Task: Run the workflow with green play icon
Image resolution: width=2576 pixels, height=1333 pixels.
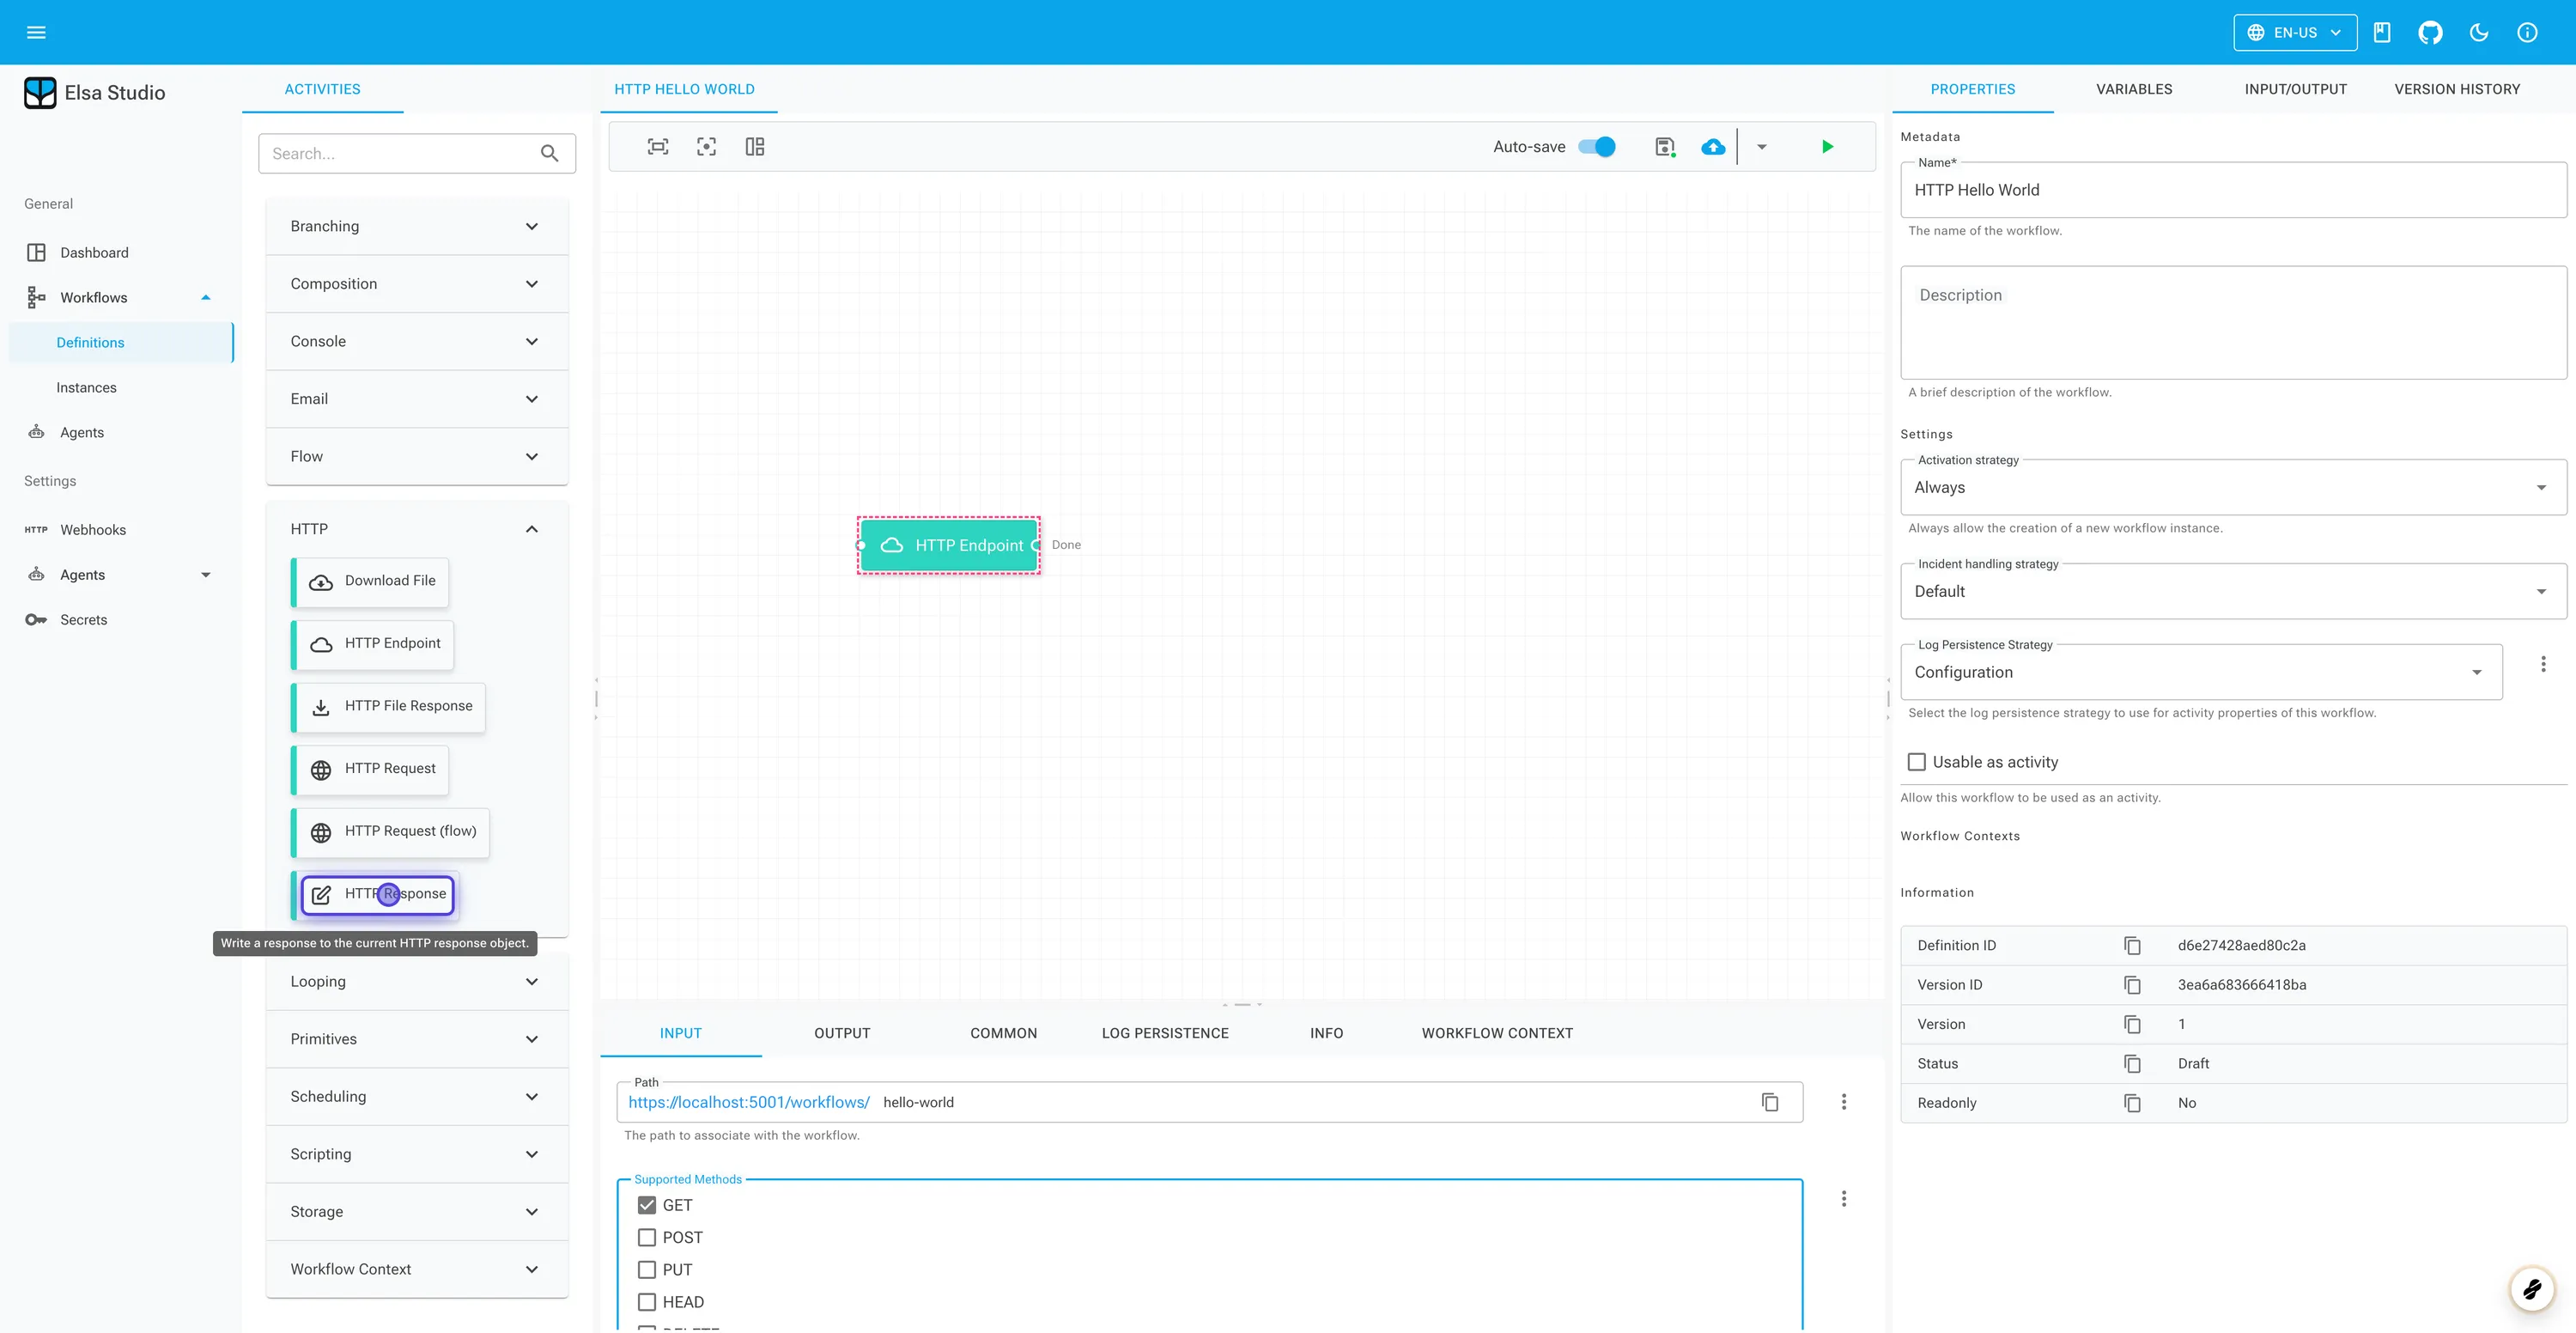Action: pyautogui.click(x=1827, y=147)
